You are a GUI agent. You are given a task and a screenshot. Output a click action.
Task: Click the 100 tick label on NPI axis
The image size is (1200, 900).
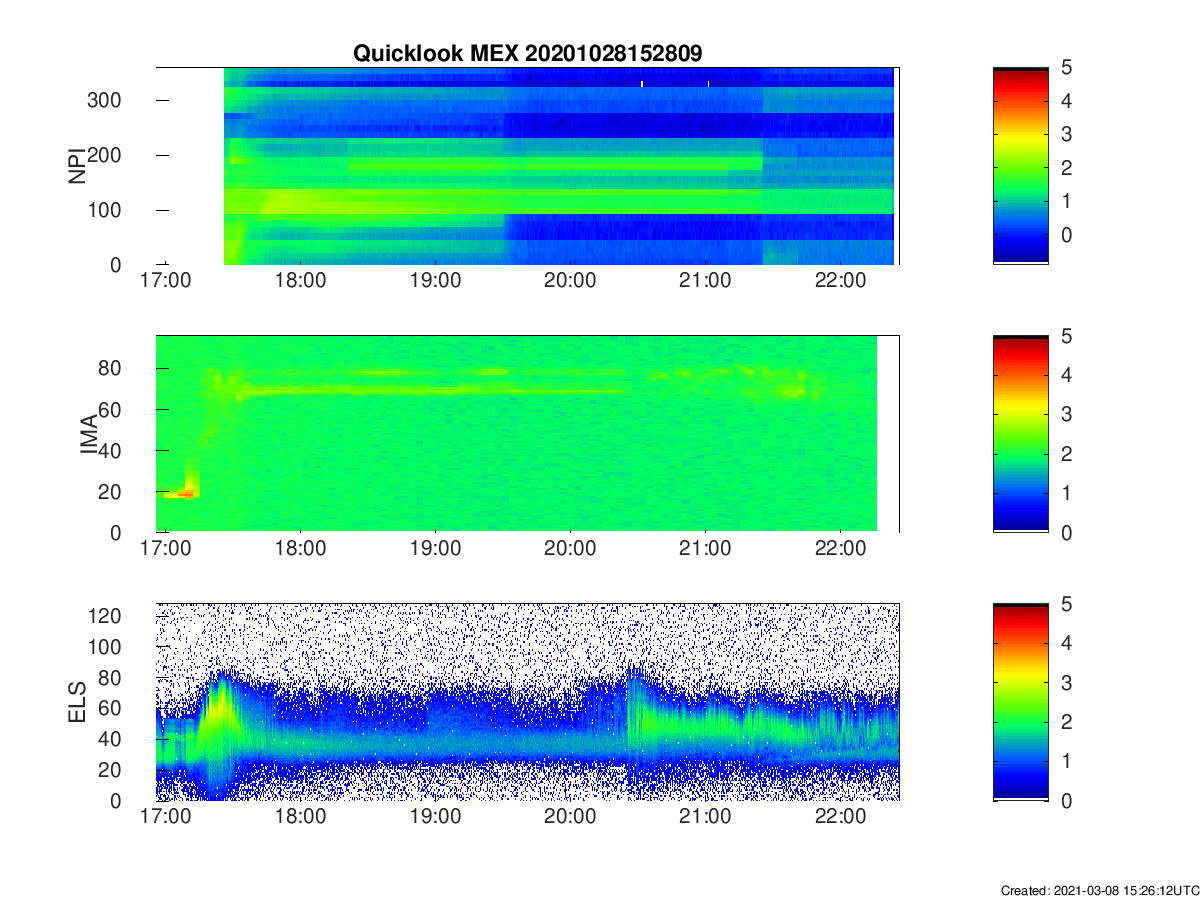point(107,210)
